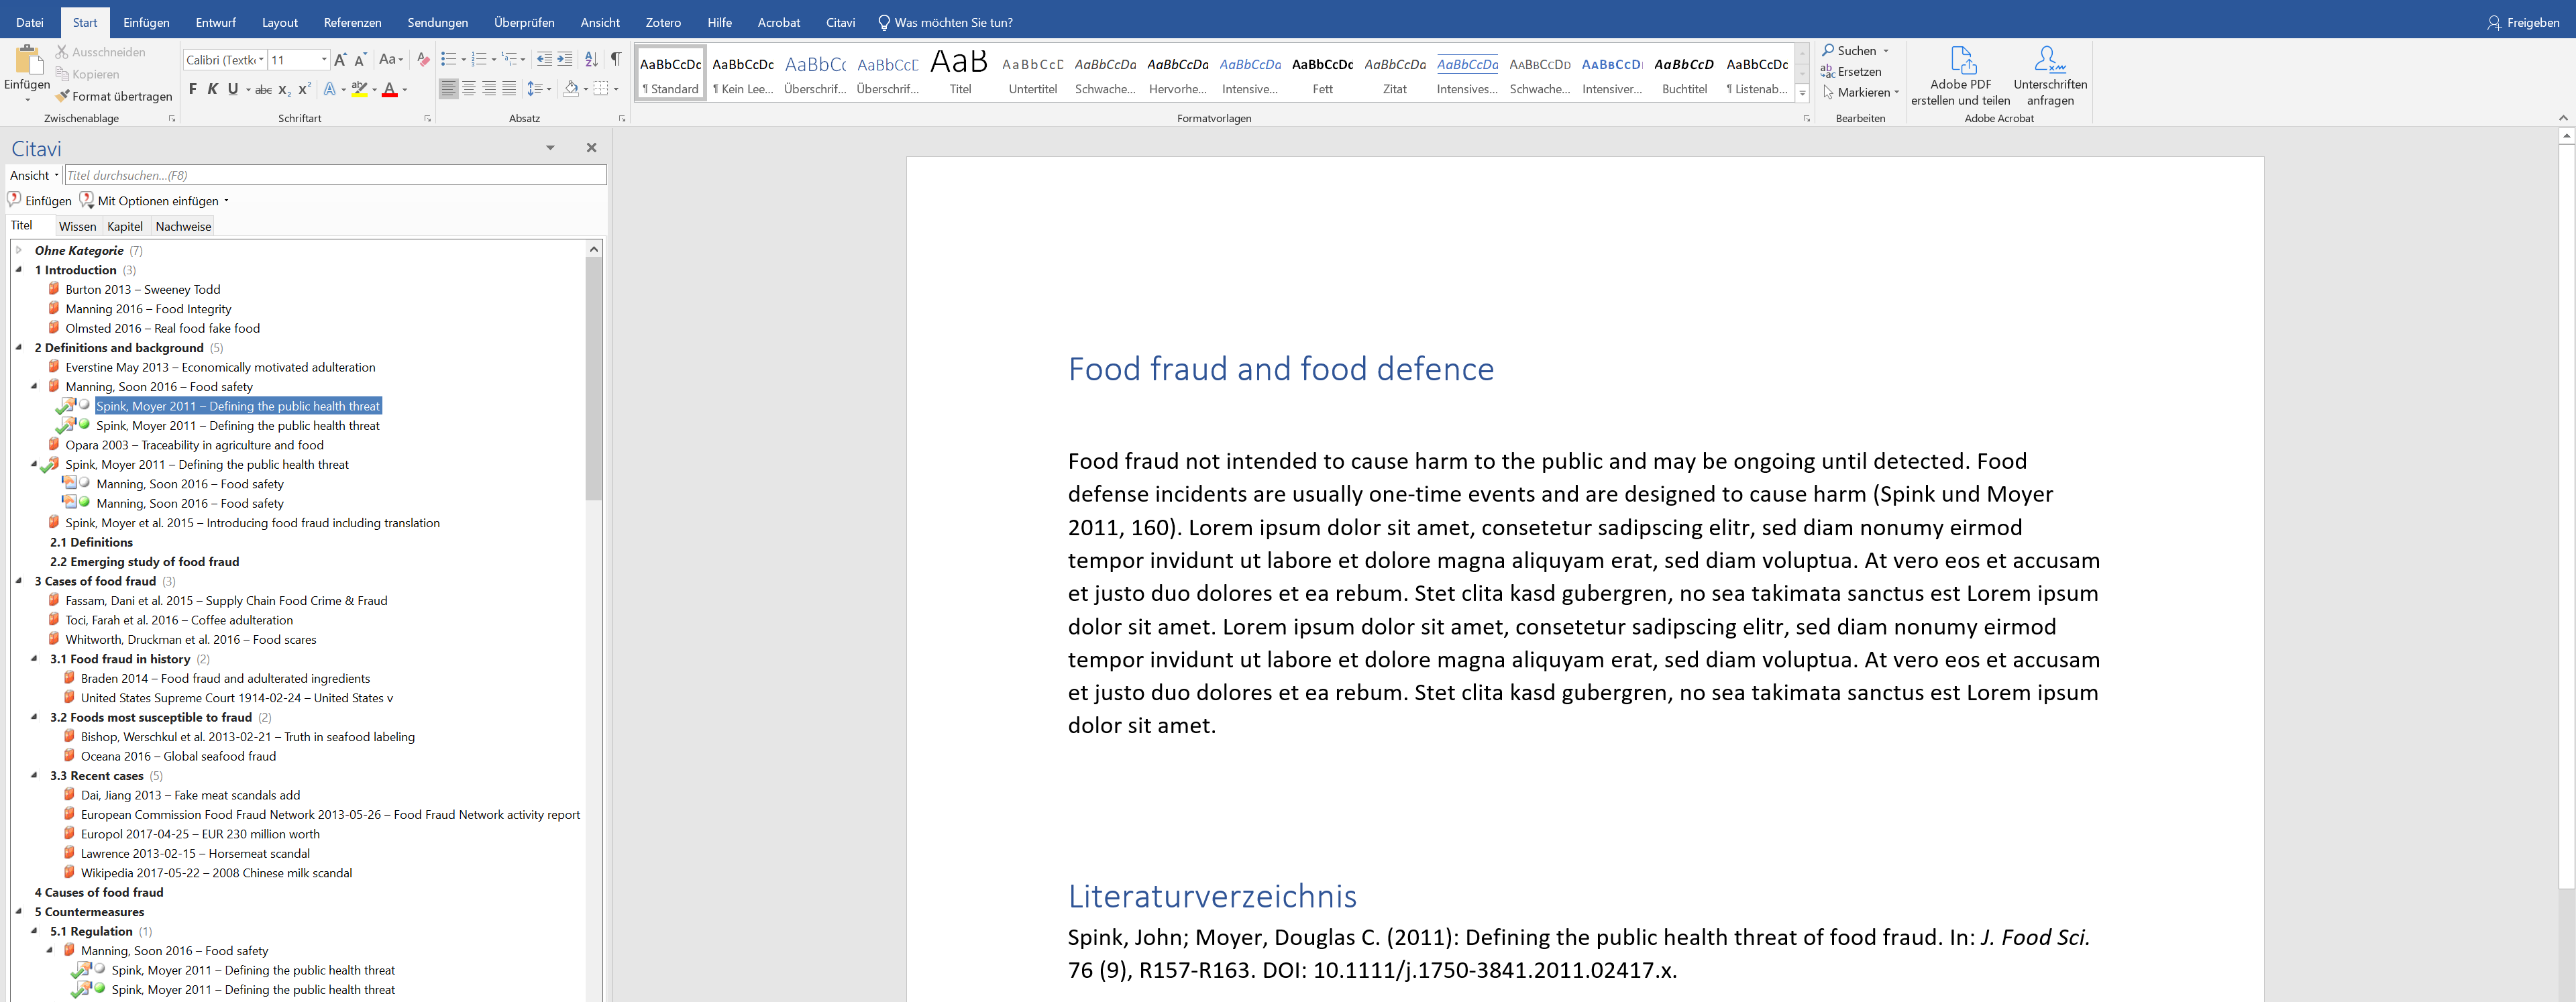Viewport: 2576px width, 1002px height.
Task: Open the Aa change case dropdown
Action: click(x=391, y=60)
